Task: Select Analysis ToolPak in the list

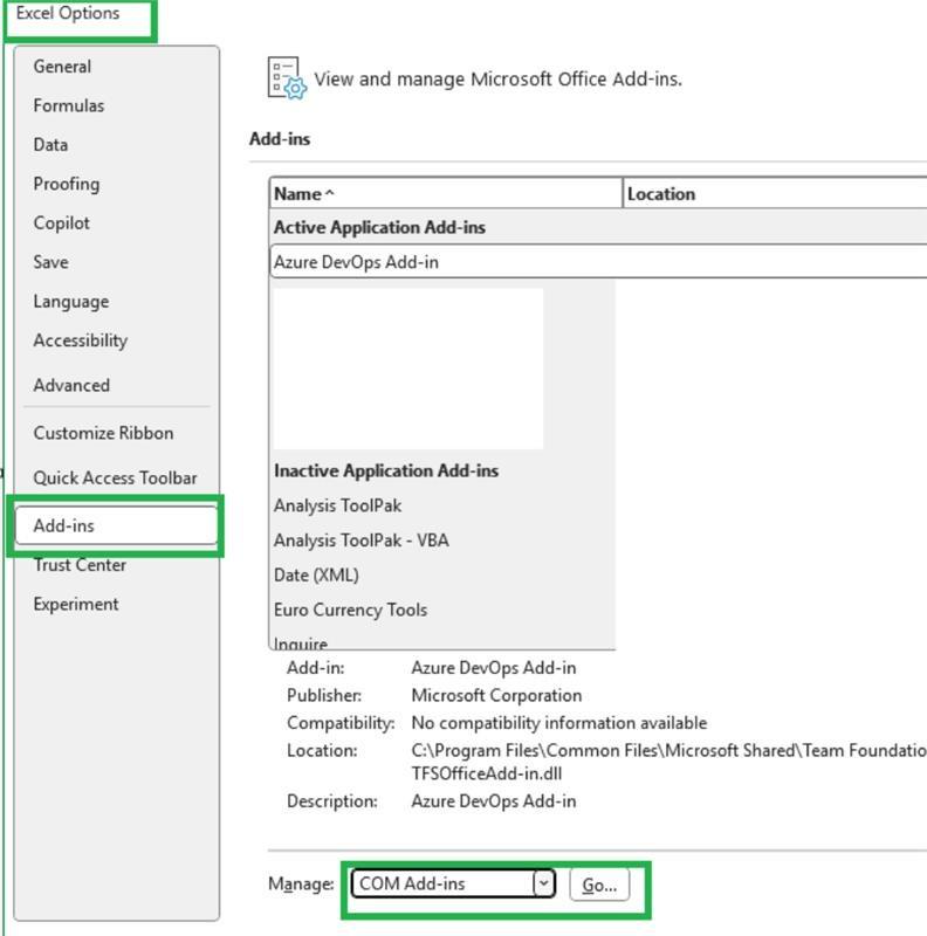Action: [338, 506]
